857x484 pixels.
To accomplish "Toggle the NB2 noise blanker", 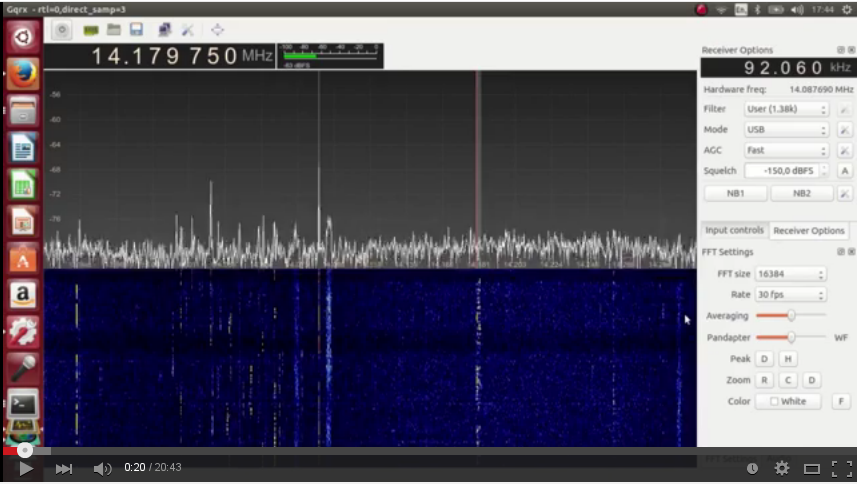I will (802, 193).
